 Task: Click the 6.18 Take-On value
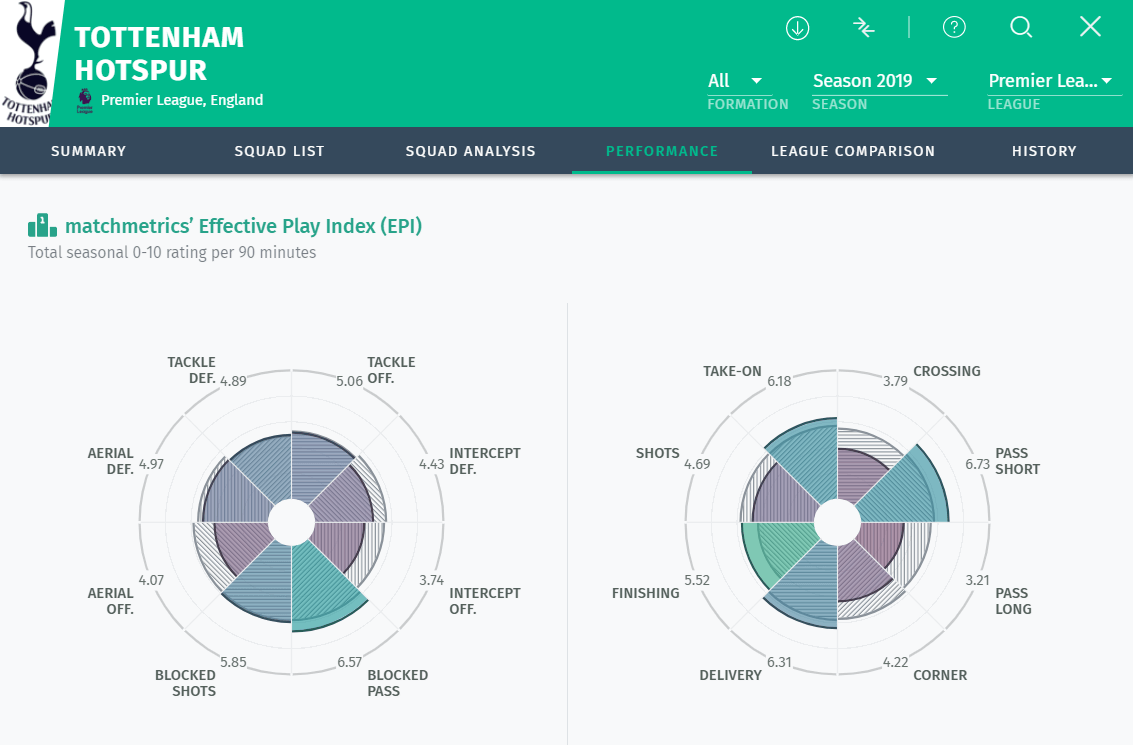779,381
